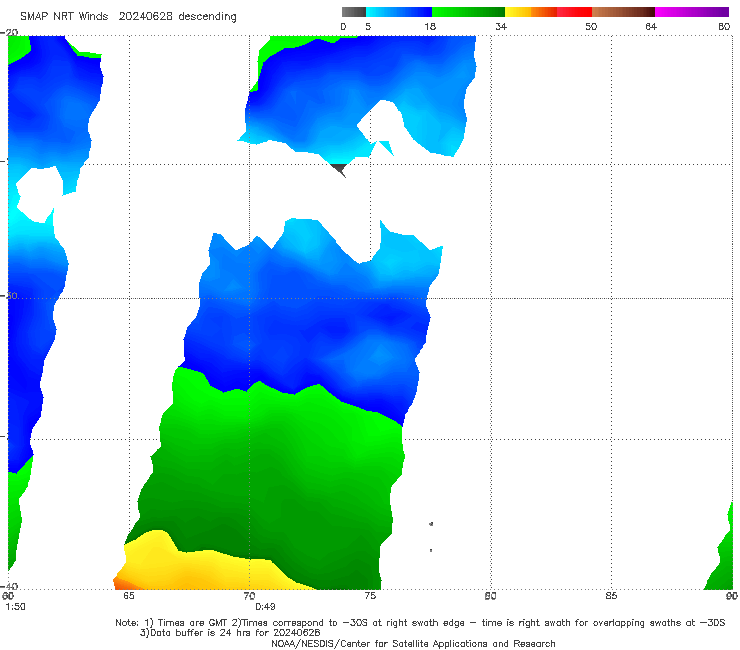Click the longitude axis label '60'
740x650 pixels.
[x=8, y=596]
